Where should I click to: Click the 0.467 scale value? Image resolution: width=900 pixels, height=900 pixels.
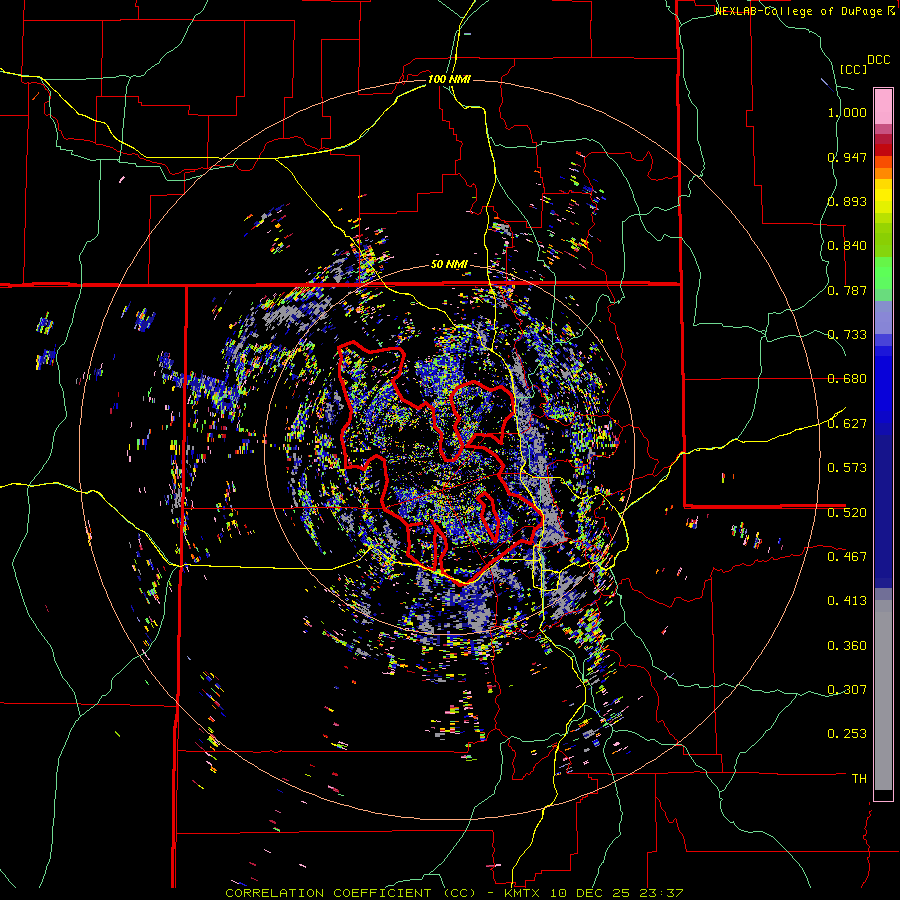point(847,557)
